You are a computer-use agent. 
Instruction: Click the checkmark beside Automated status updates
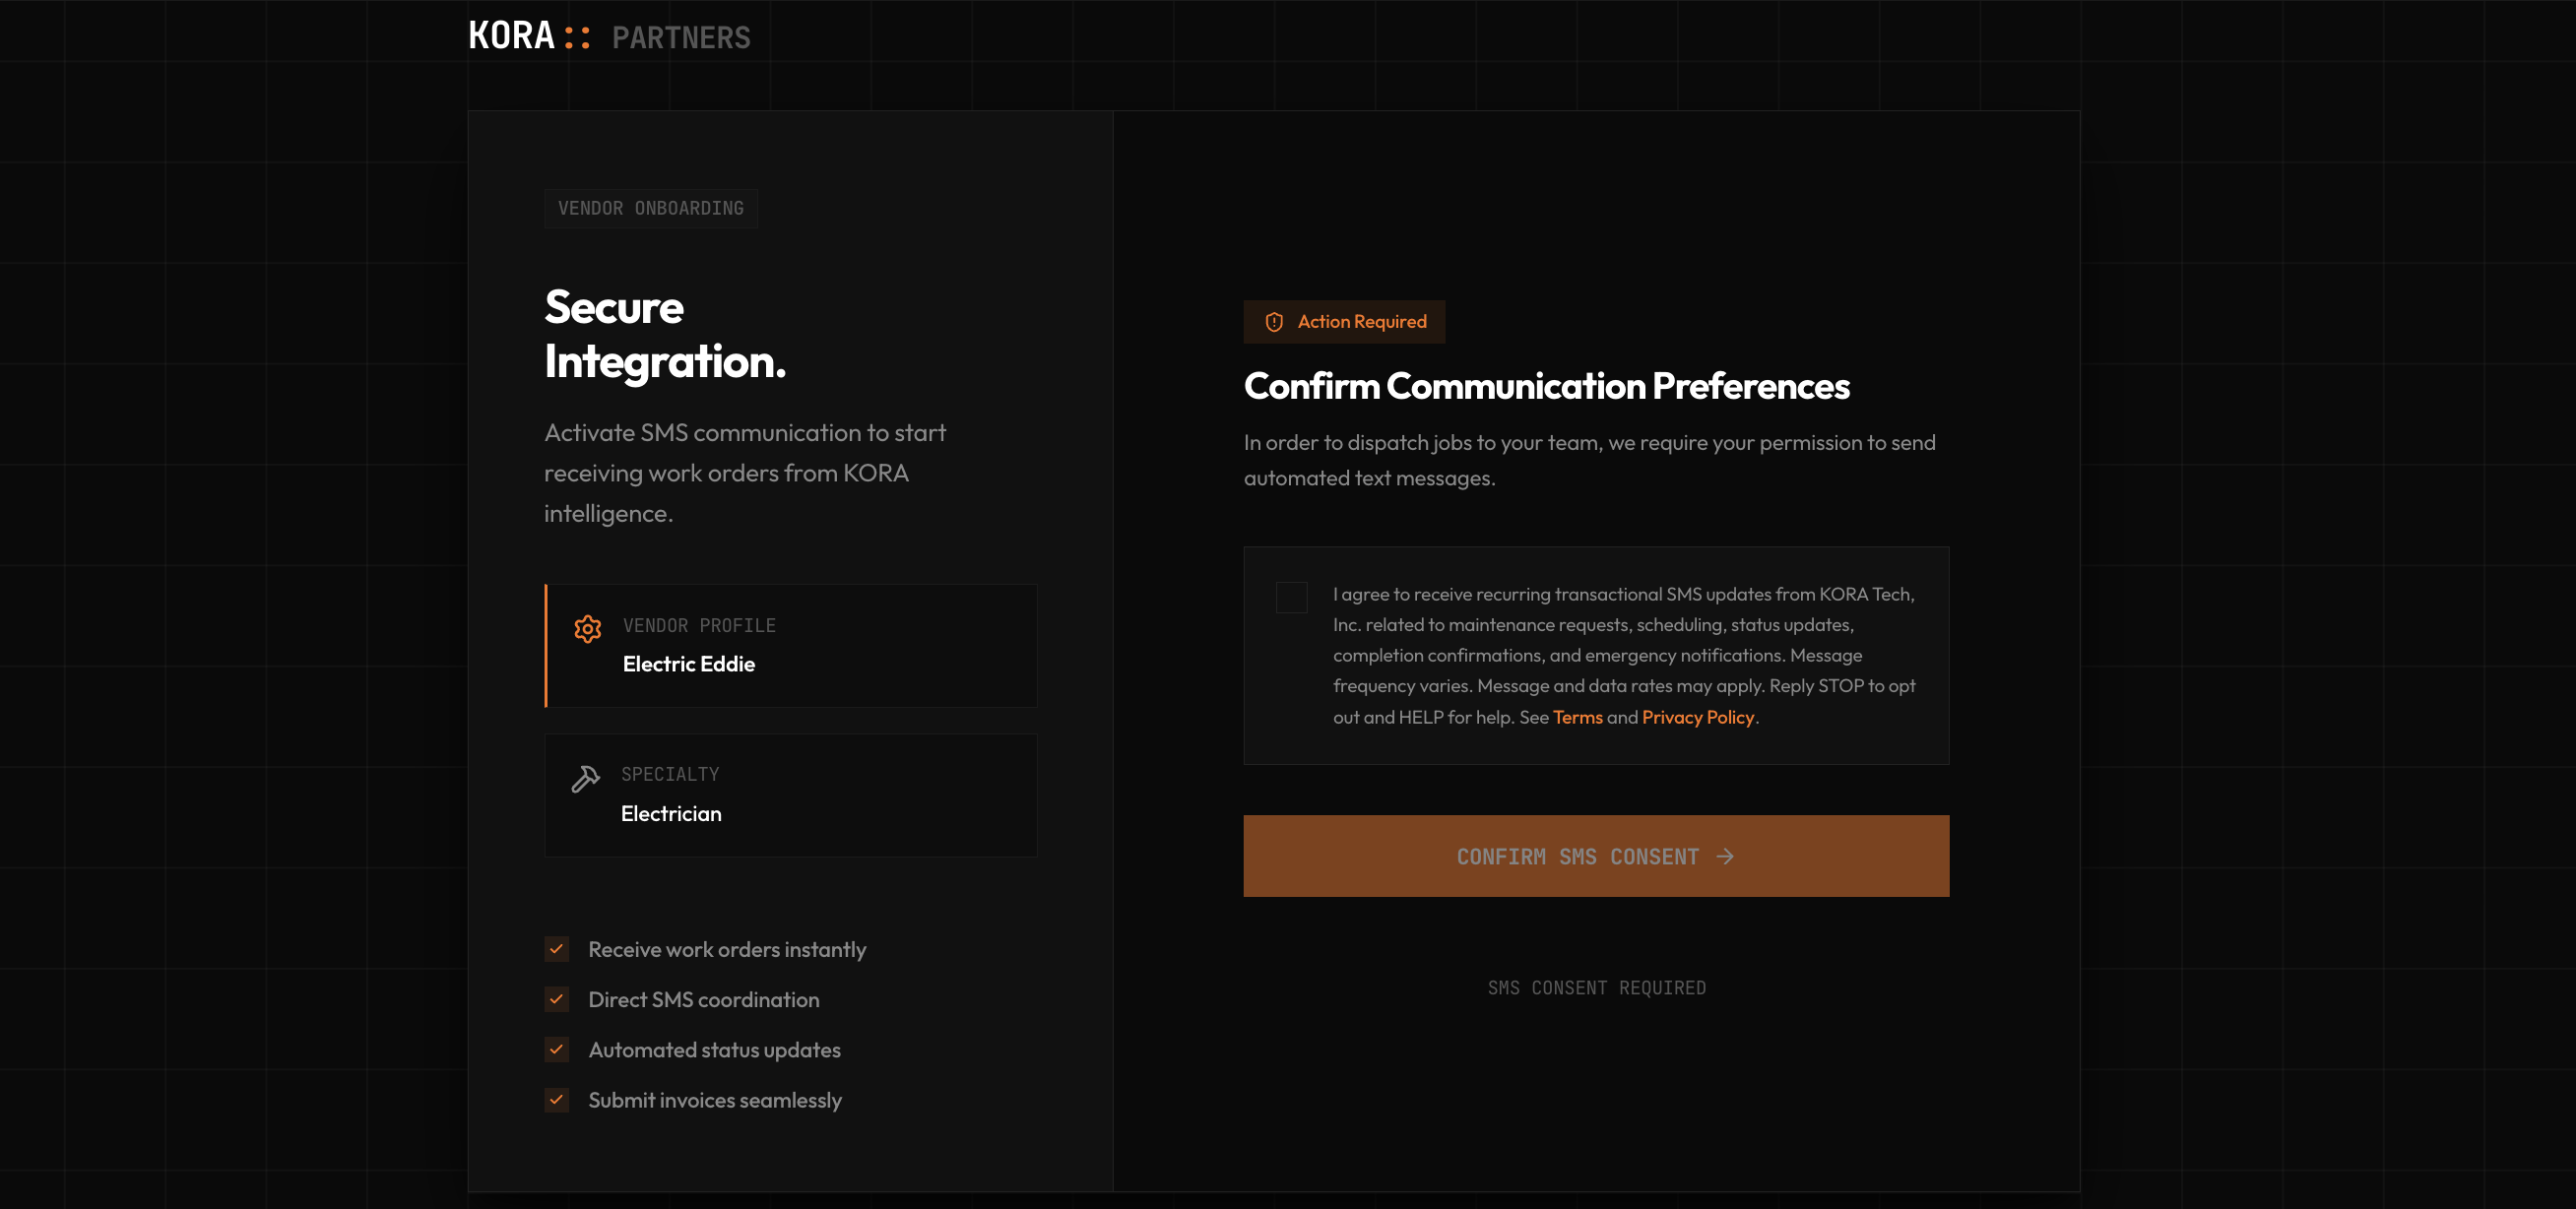click(557, 1049)
